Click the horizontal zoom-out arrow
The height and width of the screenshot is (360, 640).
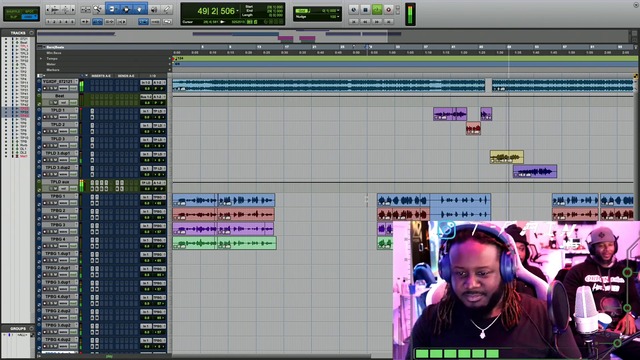click(49, 9)
